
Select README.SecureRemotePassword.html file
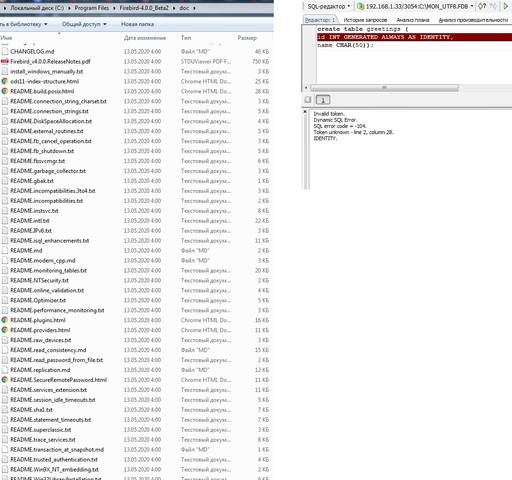58,380
